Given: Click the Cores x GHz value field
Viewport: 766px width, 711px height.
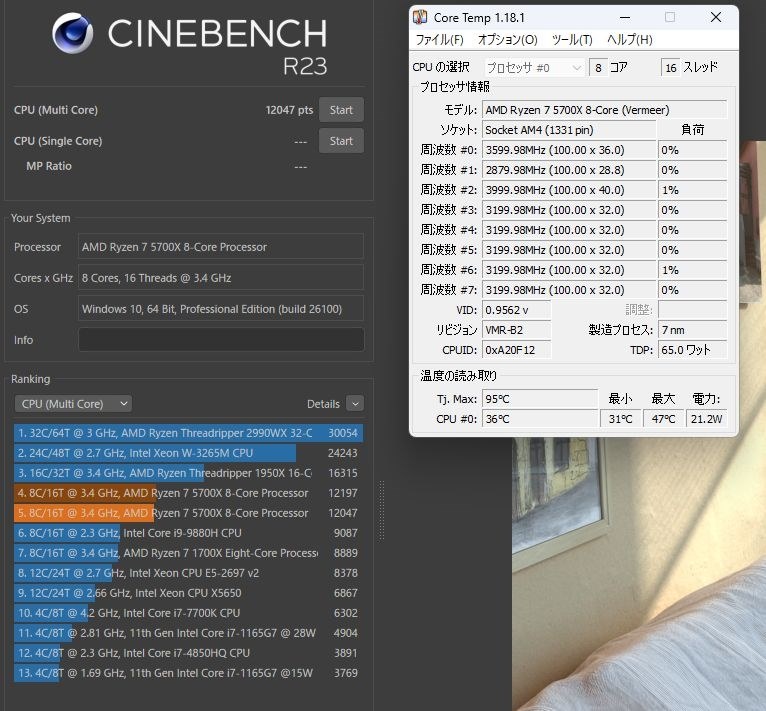Looking at the screenshot, I should (221, 278).
